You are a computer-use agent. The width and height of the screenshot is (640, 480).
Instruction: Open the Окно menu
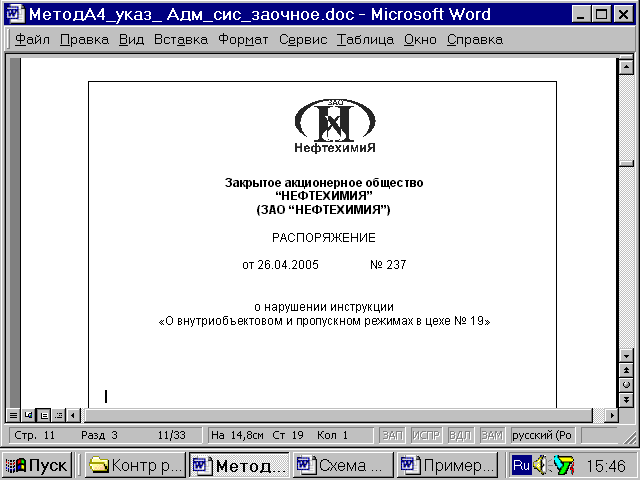click(420, 40)
